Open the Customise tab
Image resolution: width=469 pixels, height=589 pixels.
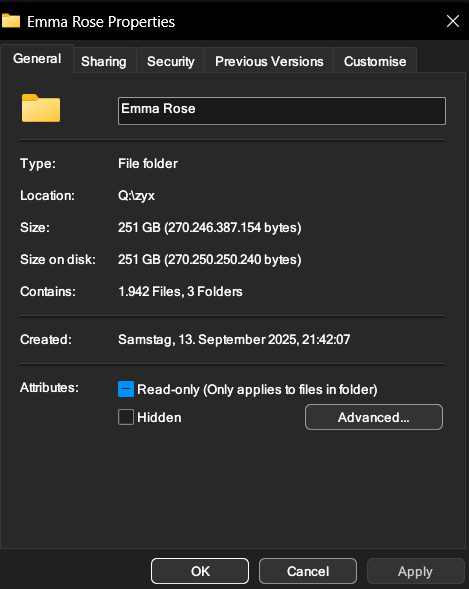click(x=375, y=61)
